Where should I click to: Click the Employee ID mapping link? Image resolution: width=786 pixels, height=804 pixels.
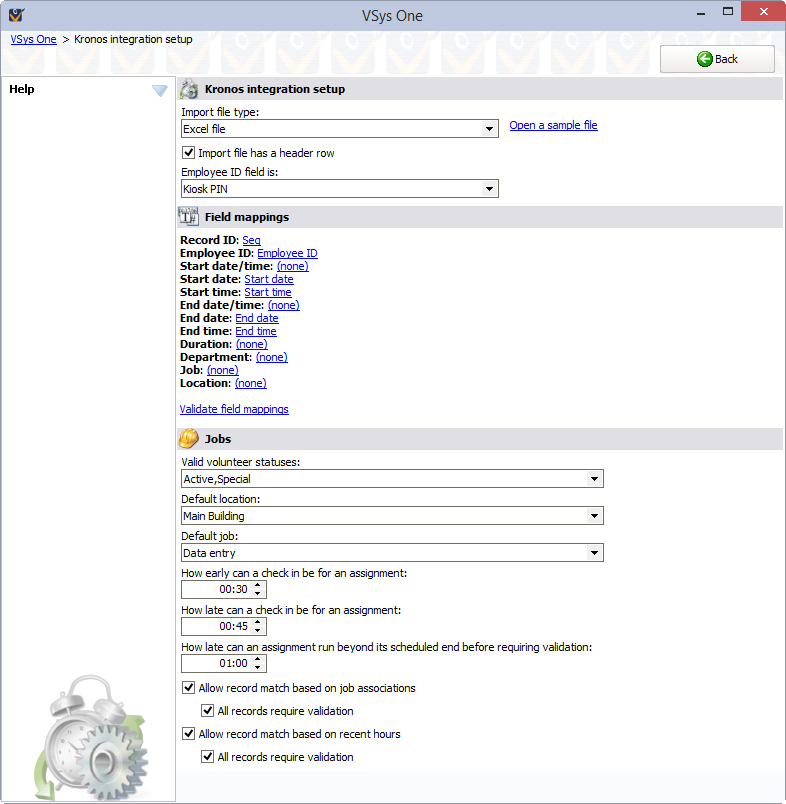pos(287,253)
